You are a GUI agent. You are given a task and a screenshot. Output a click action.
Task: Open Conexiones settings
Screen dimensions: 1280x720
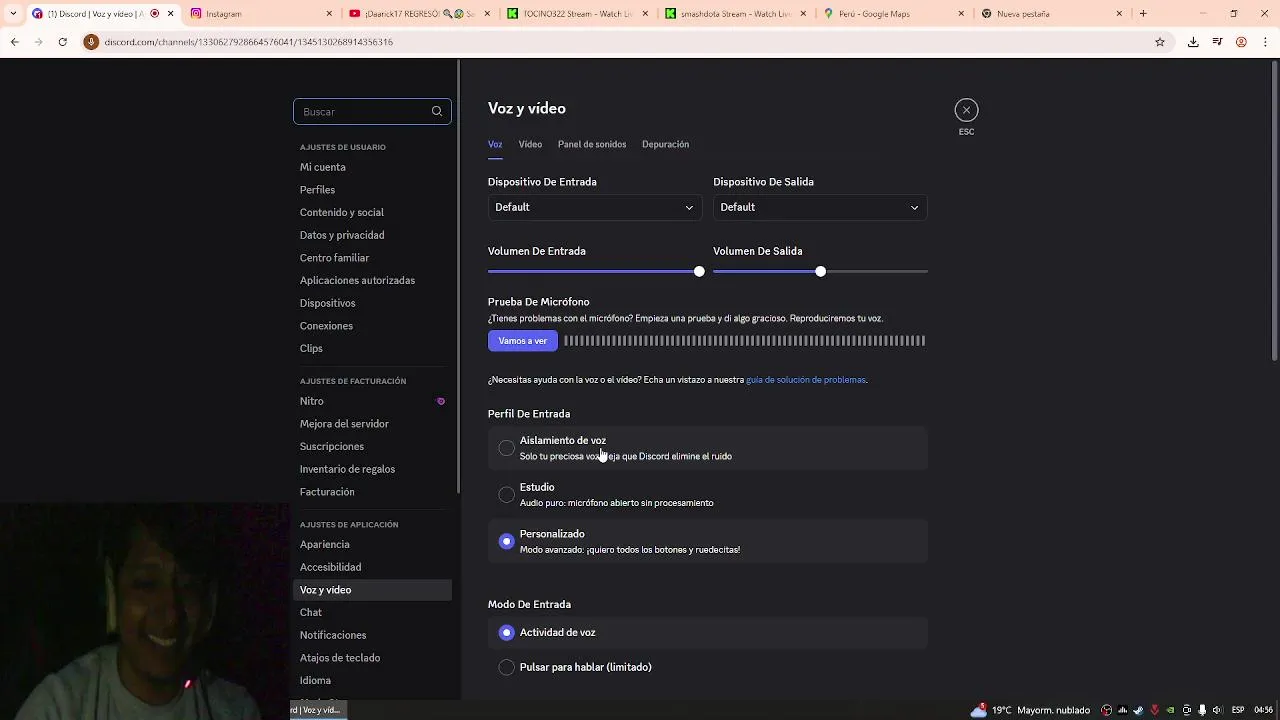pyautogui.click(x=372, y=326)
